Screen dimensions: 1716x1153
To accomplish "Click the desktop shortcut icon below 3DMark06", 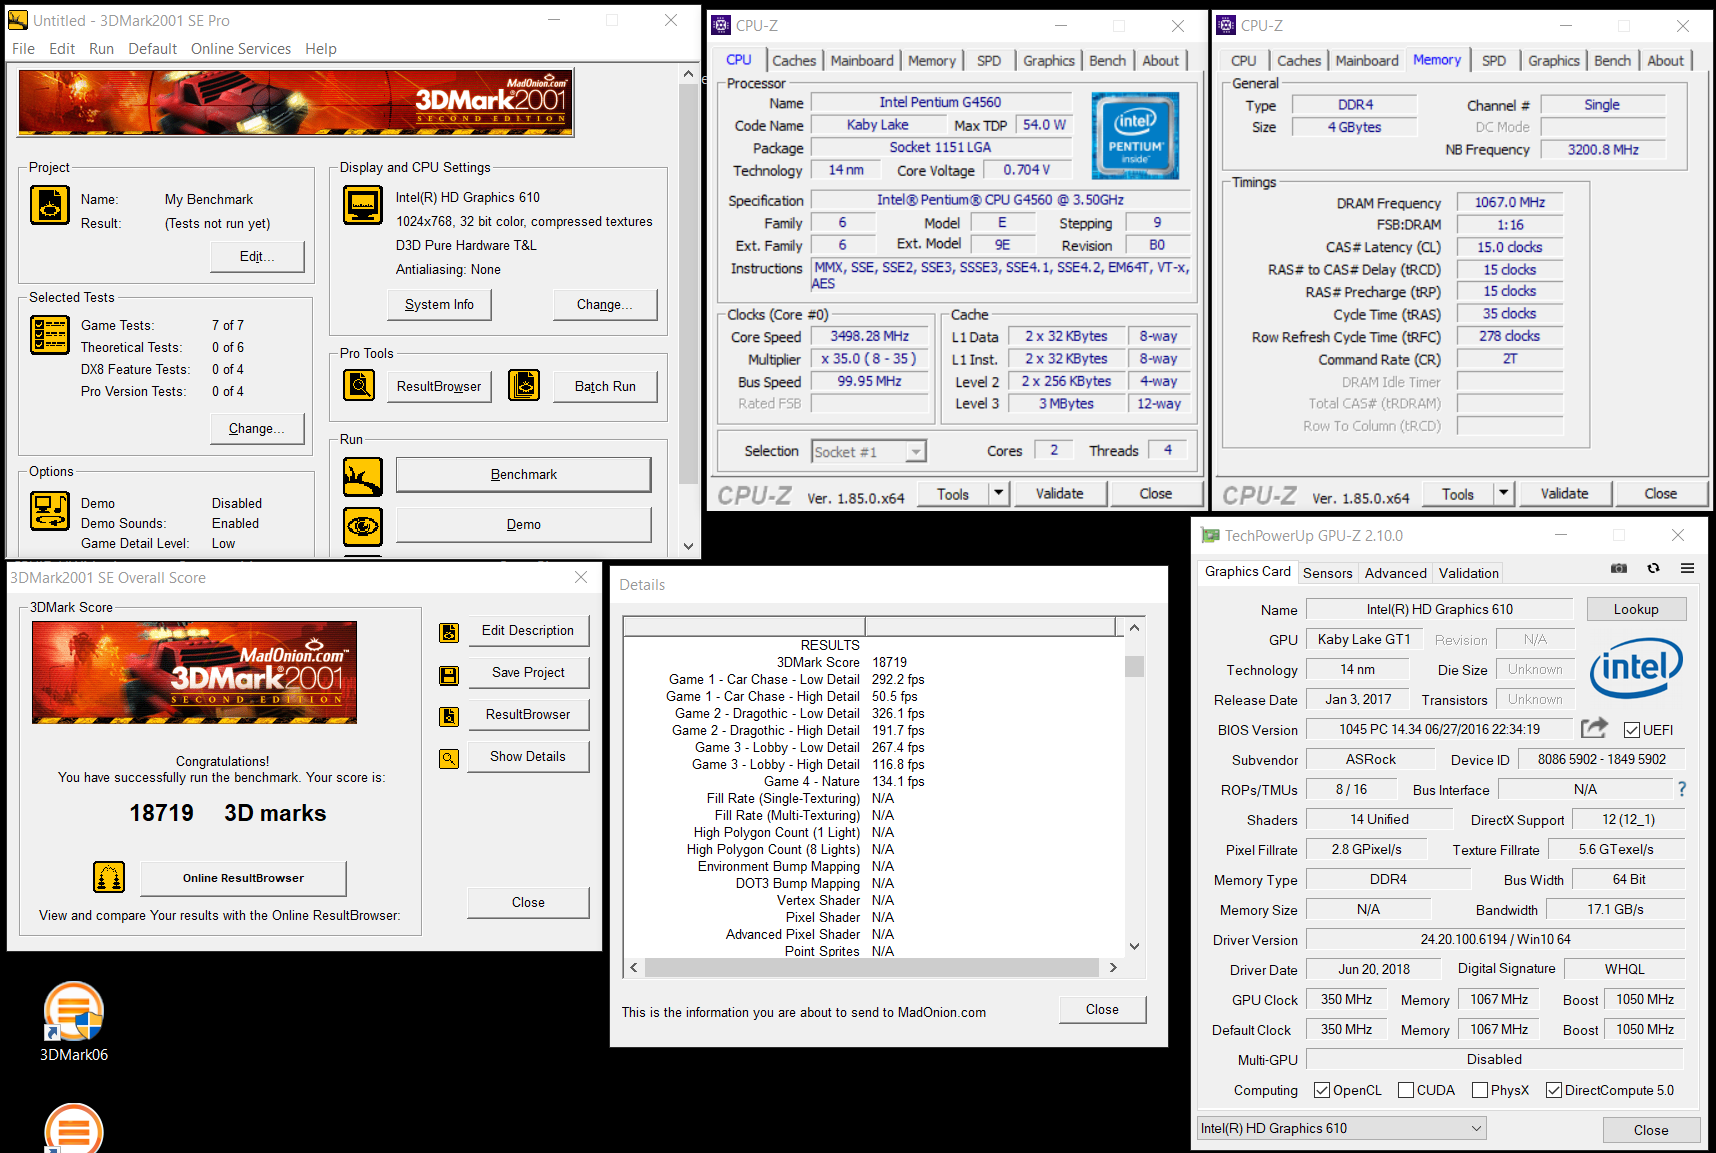I will [x=74, y=1128].
